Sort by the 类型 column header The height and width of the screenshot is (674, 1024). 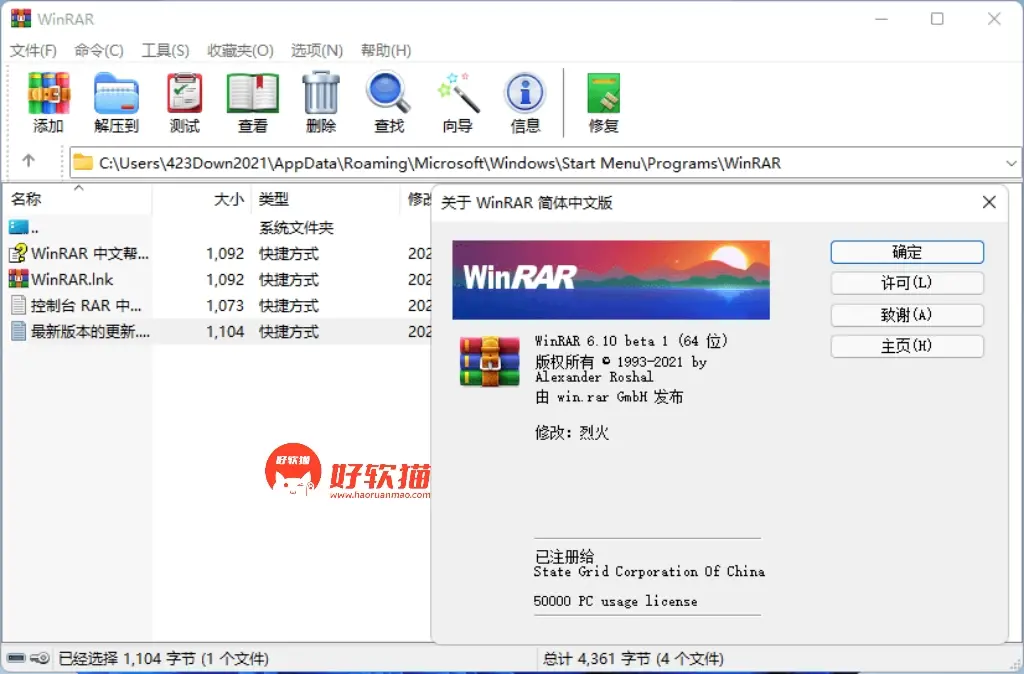point(325,199)
